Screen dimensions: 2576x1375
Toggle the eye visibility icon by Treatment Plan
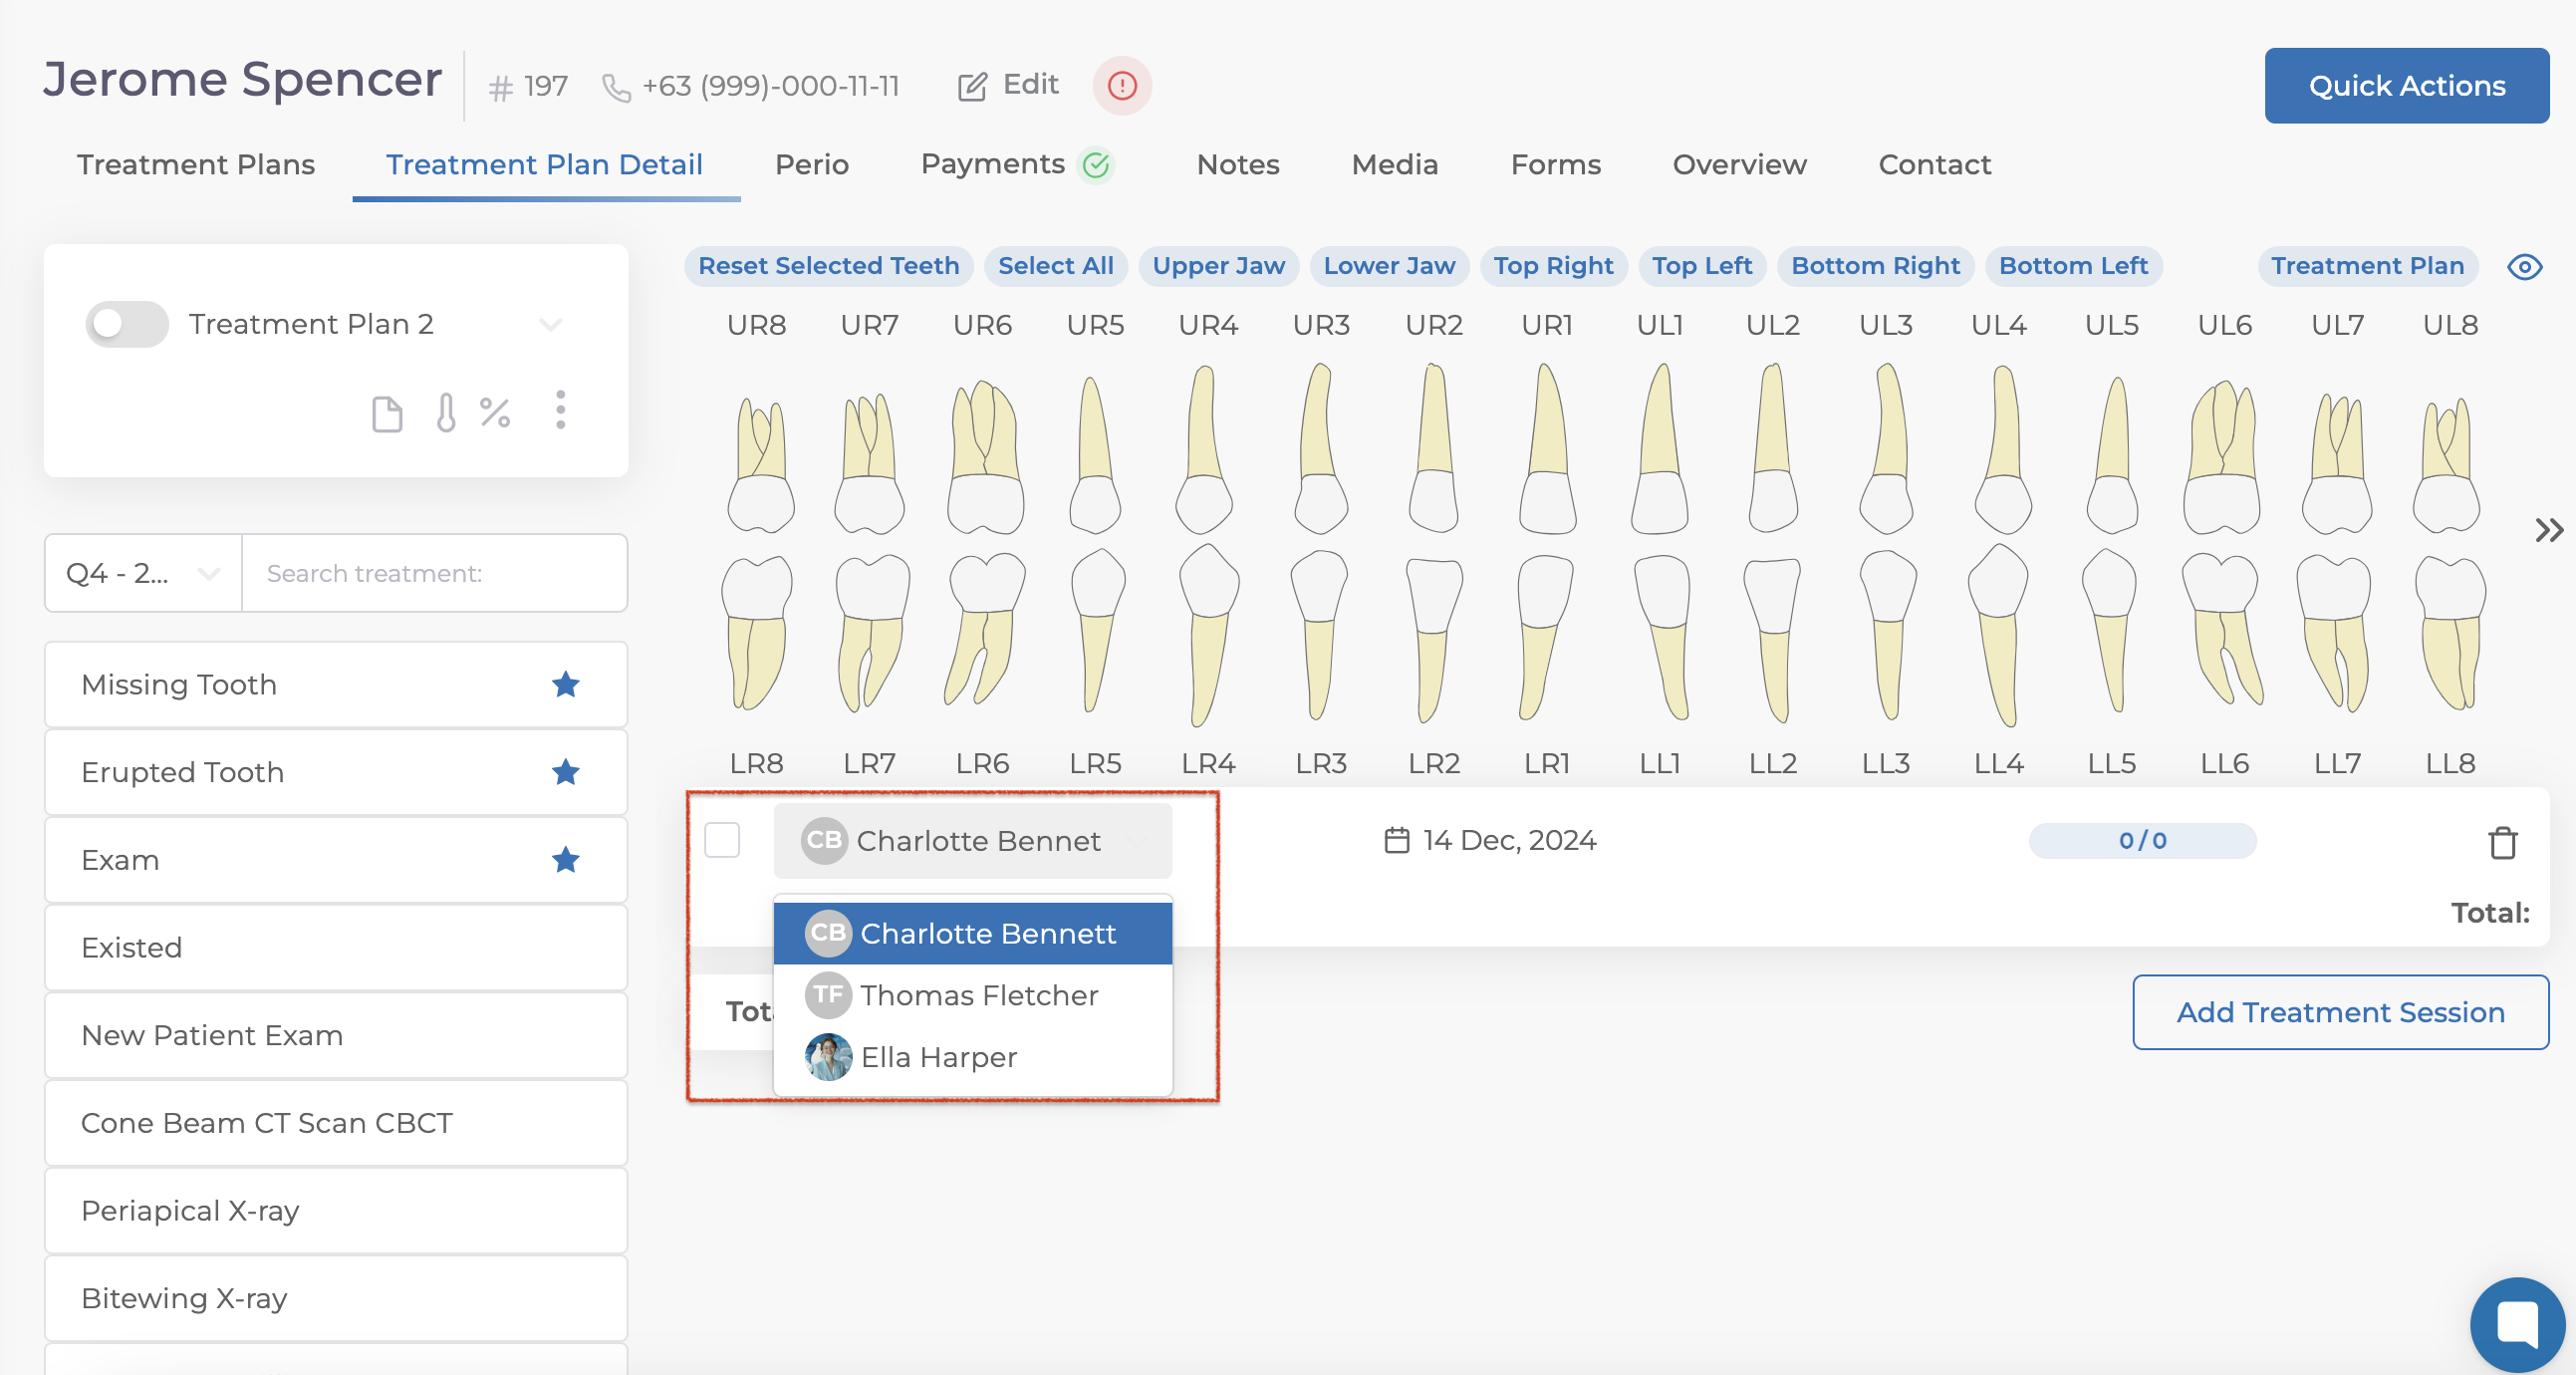click(2524, 267)
